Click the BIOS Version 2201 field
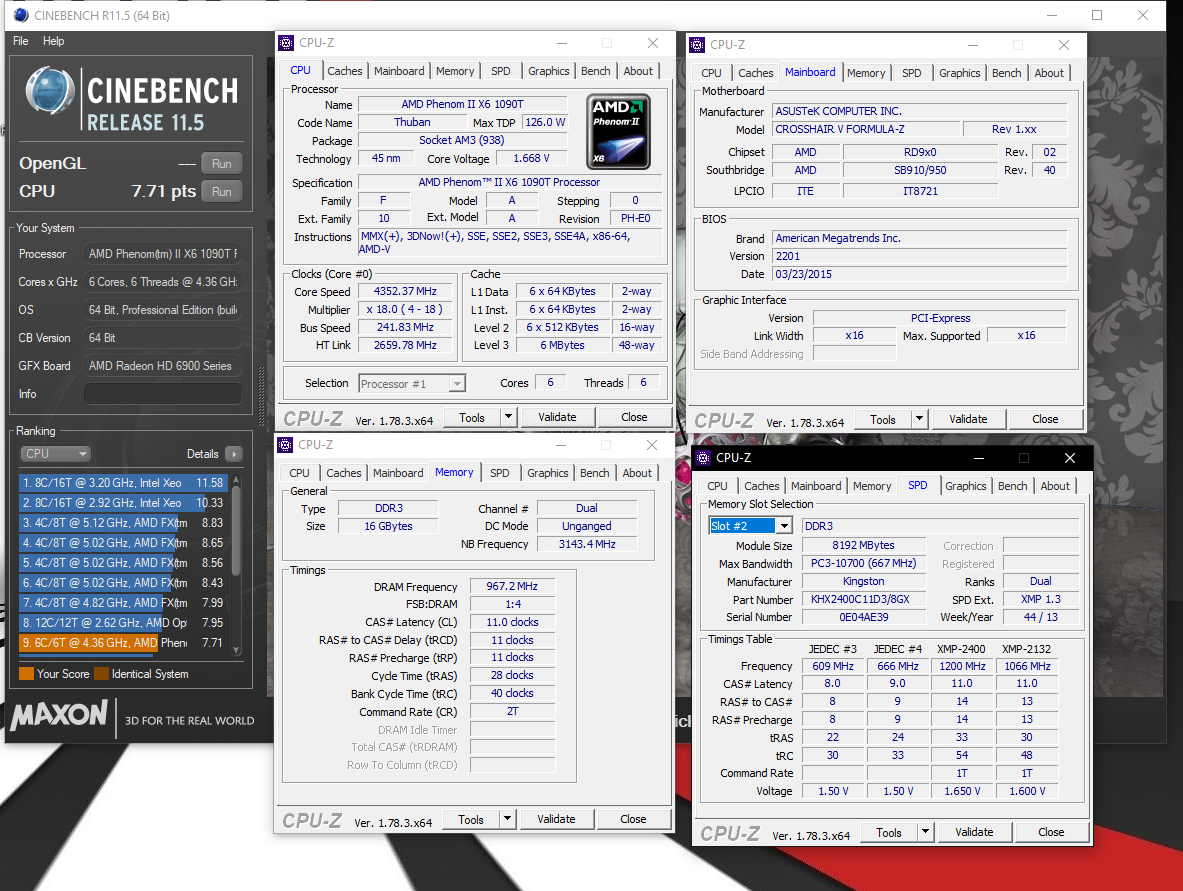Image resolution: width=1183 pixels, height=891 pixels. 920,257
